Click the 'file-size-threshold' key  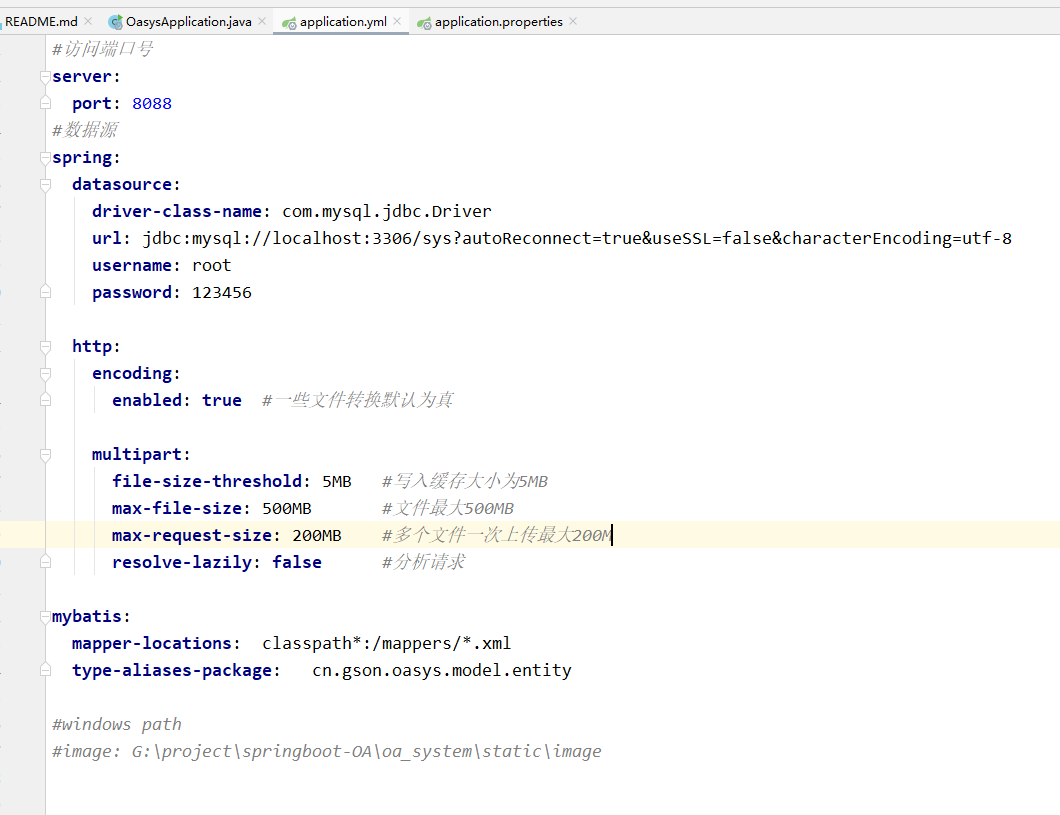tap(207, 481)
